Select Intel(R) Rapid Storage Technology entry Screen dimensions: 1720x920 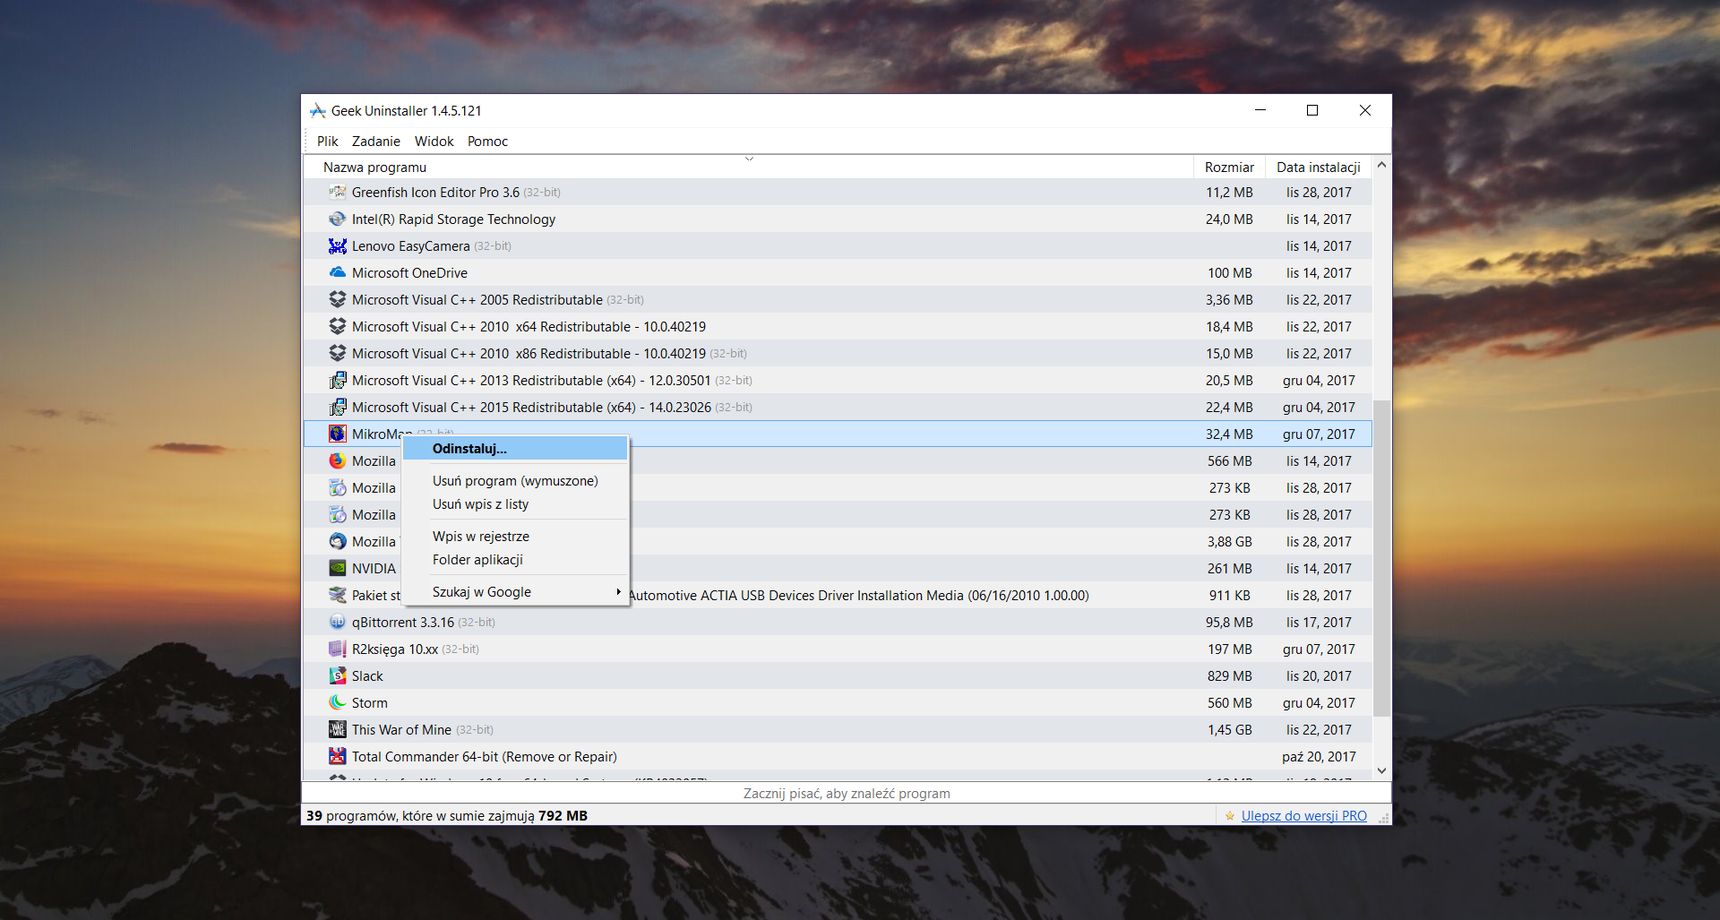(838, 219)
